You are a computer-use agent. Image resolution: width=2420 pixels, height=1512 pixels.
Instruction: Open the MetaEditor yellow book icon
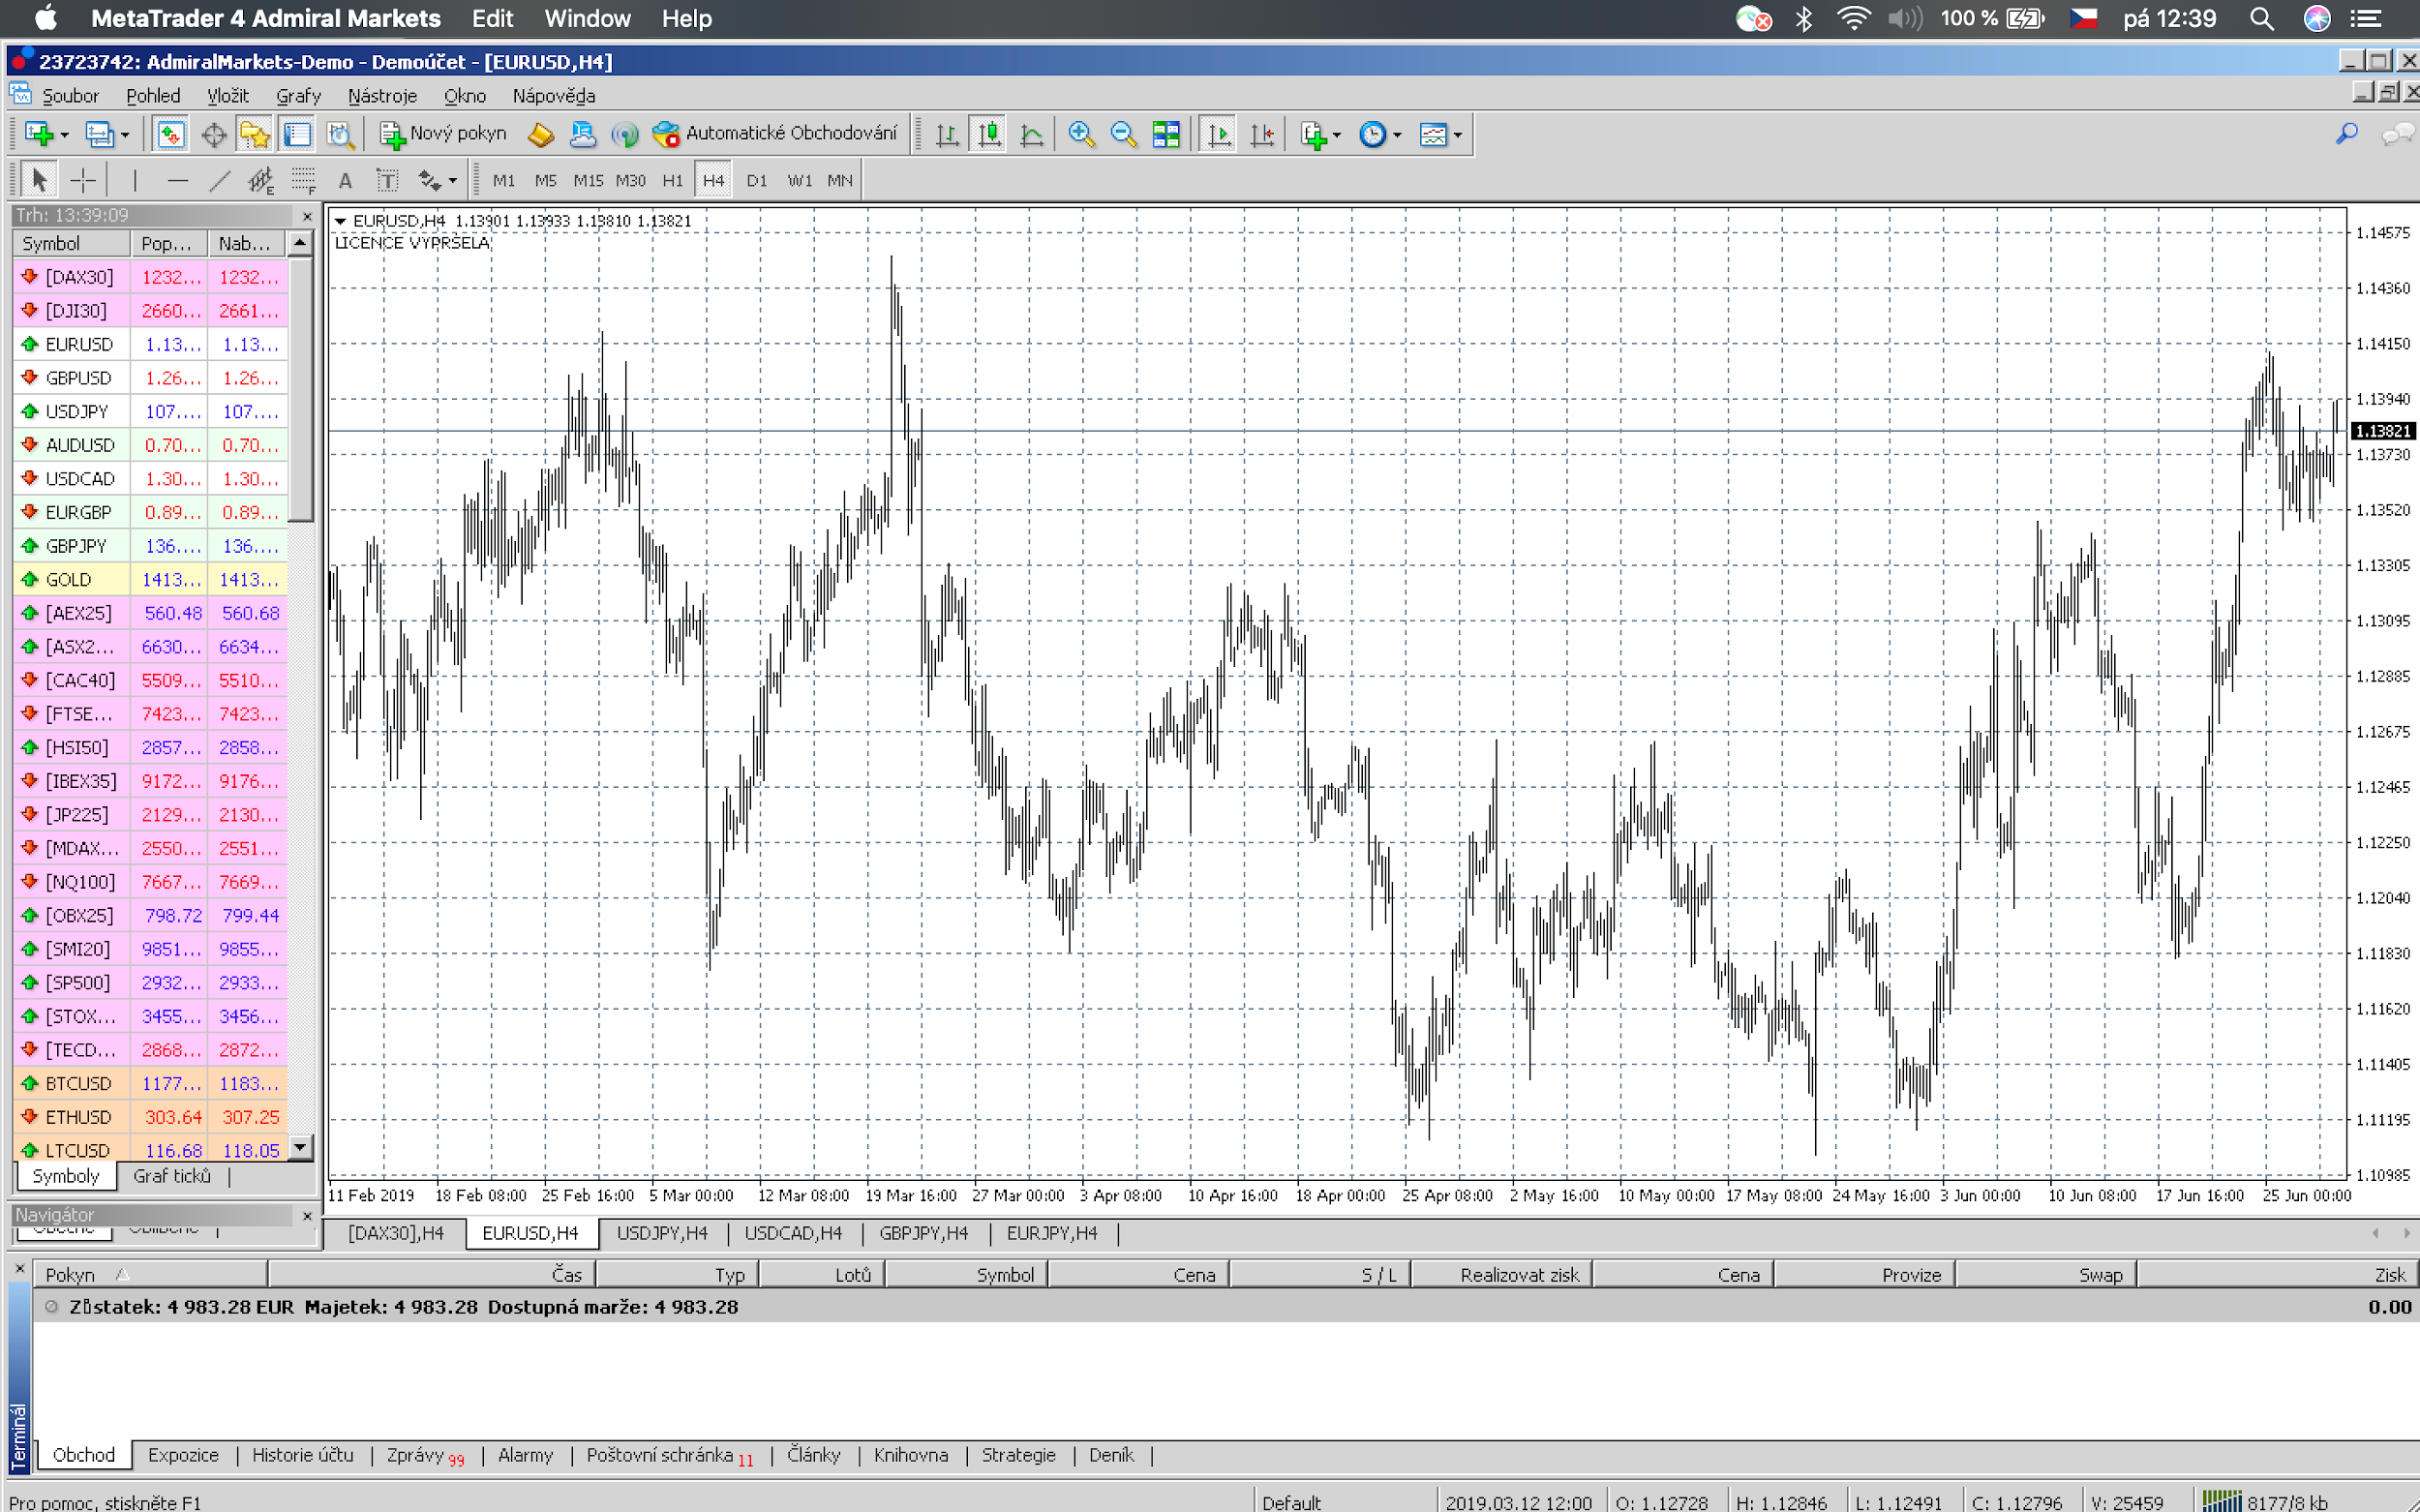(x=540, y=133)
